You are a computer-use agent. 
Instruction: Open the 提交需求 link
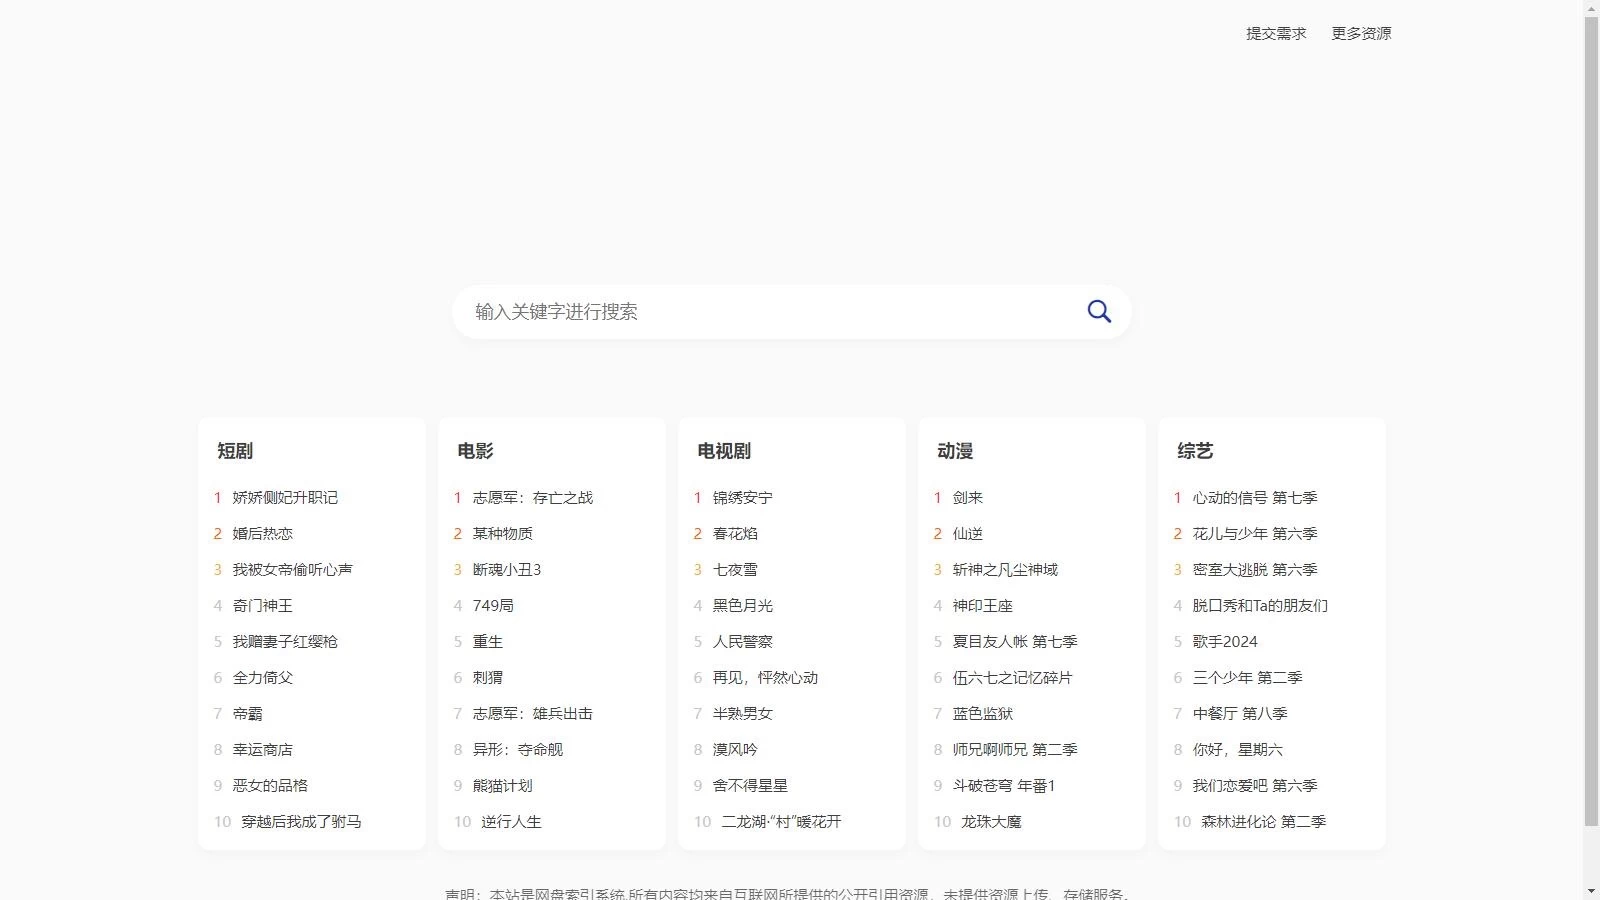1276,34
